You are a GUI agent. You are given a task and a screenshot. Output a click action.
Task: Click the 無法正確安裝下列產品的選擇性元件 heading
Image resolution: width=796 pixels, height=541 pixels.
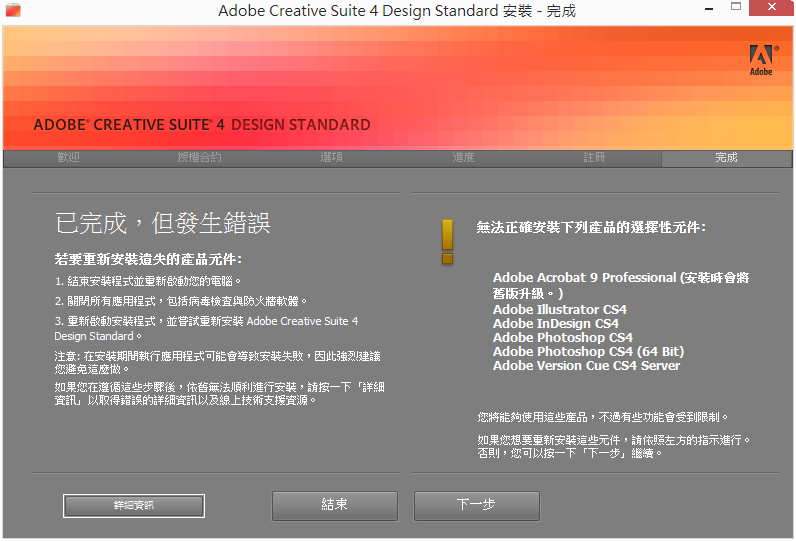[x=591, y=227]
